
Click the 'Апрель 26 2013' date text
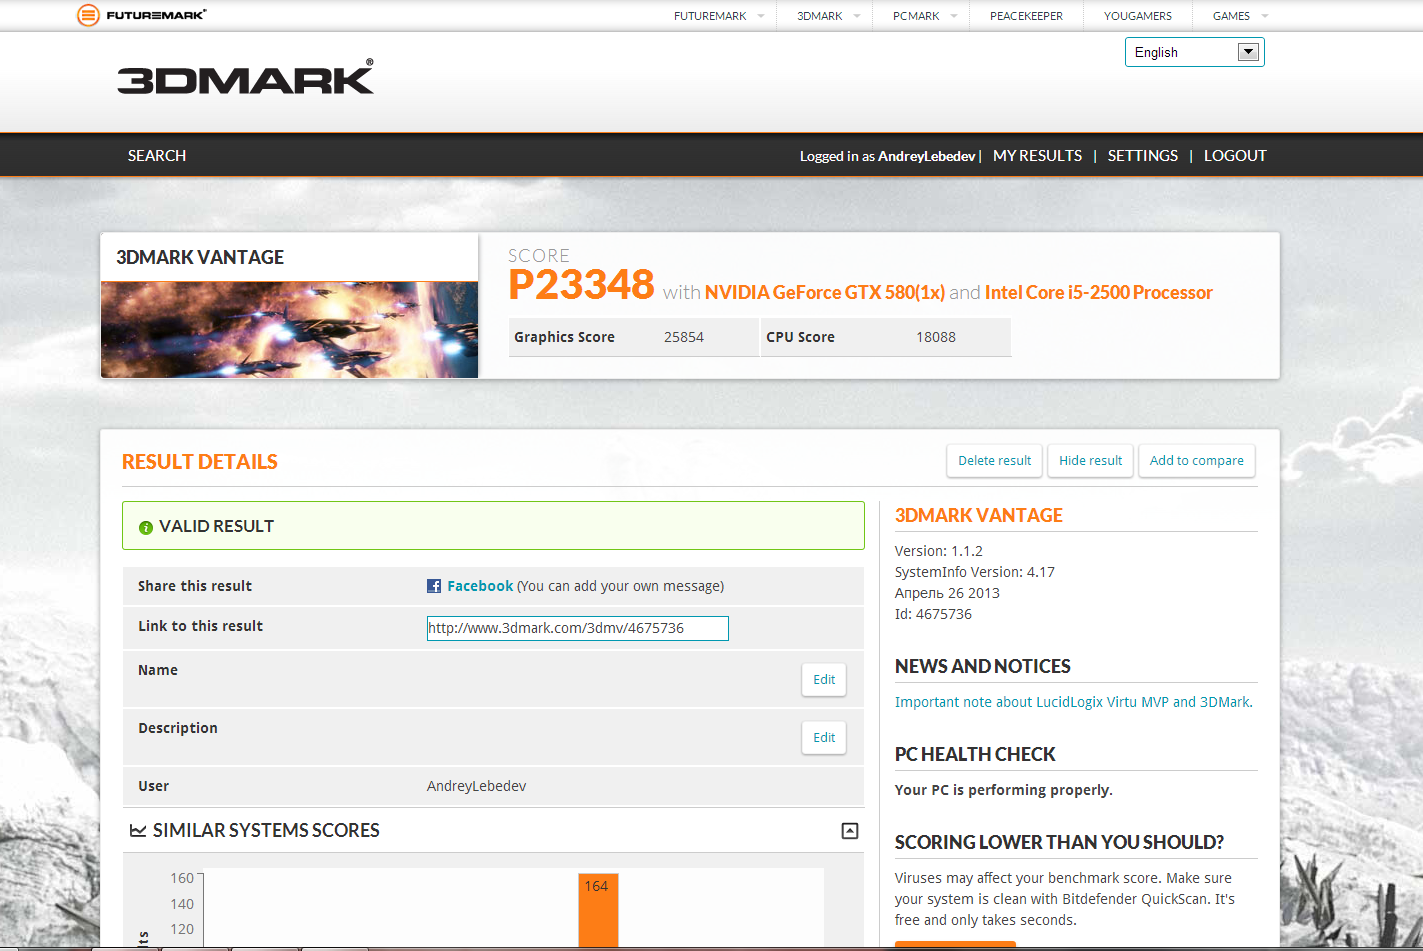point(947,593)
